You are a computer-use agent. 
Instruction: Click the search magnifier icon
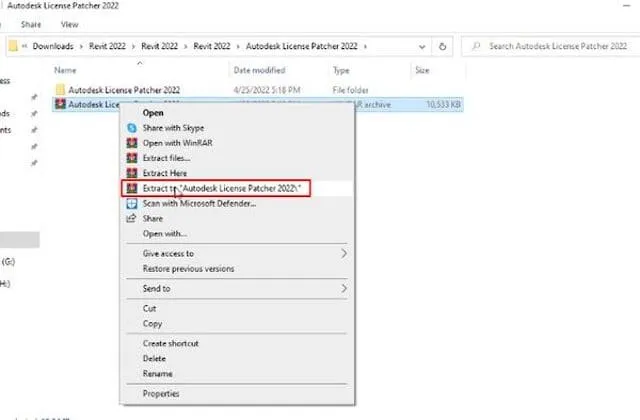click(476, 46)
